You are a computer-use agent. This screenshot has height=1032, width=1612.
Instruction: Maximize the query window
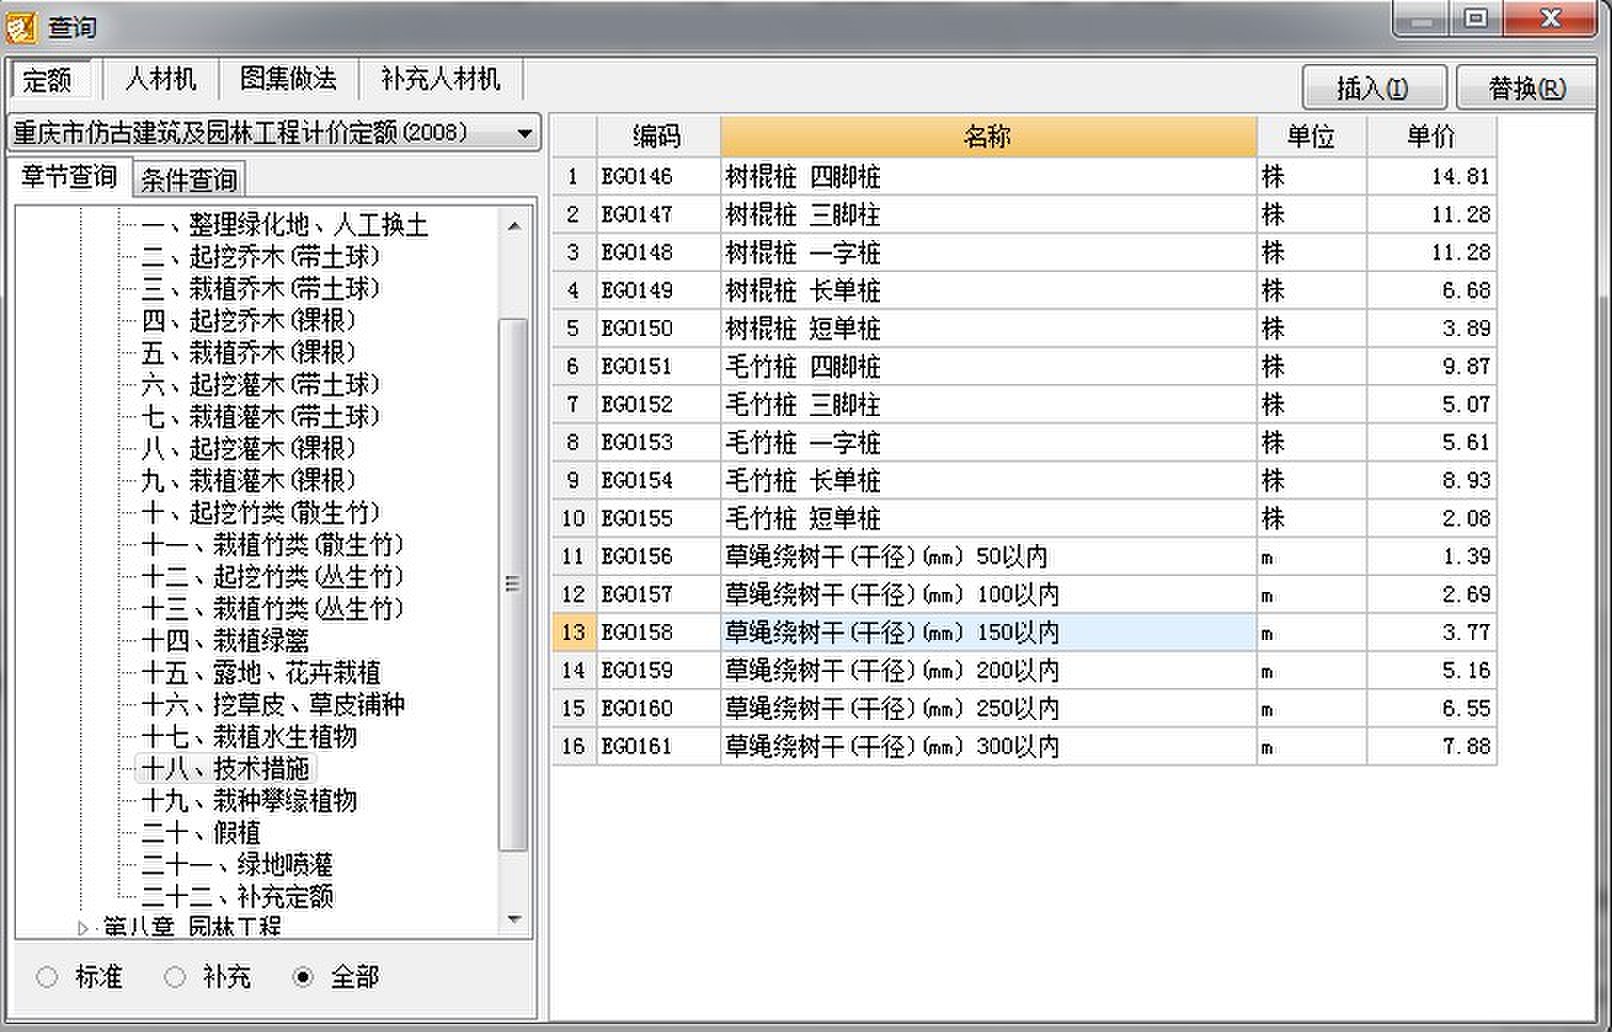pyautogui.click(x=1476, y=19)
